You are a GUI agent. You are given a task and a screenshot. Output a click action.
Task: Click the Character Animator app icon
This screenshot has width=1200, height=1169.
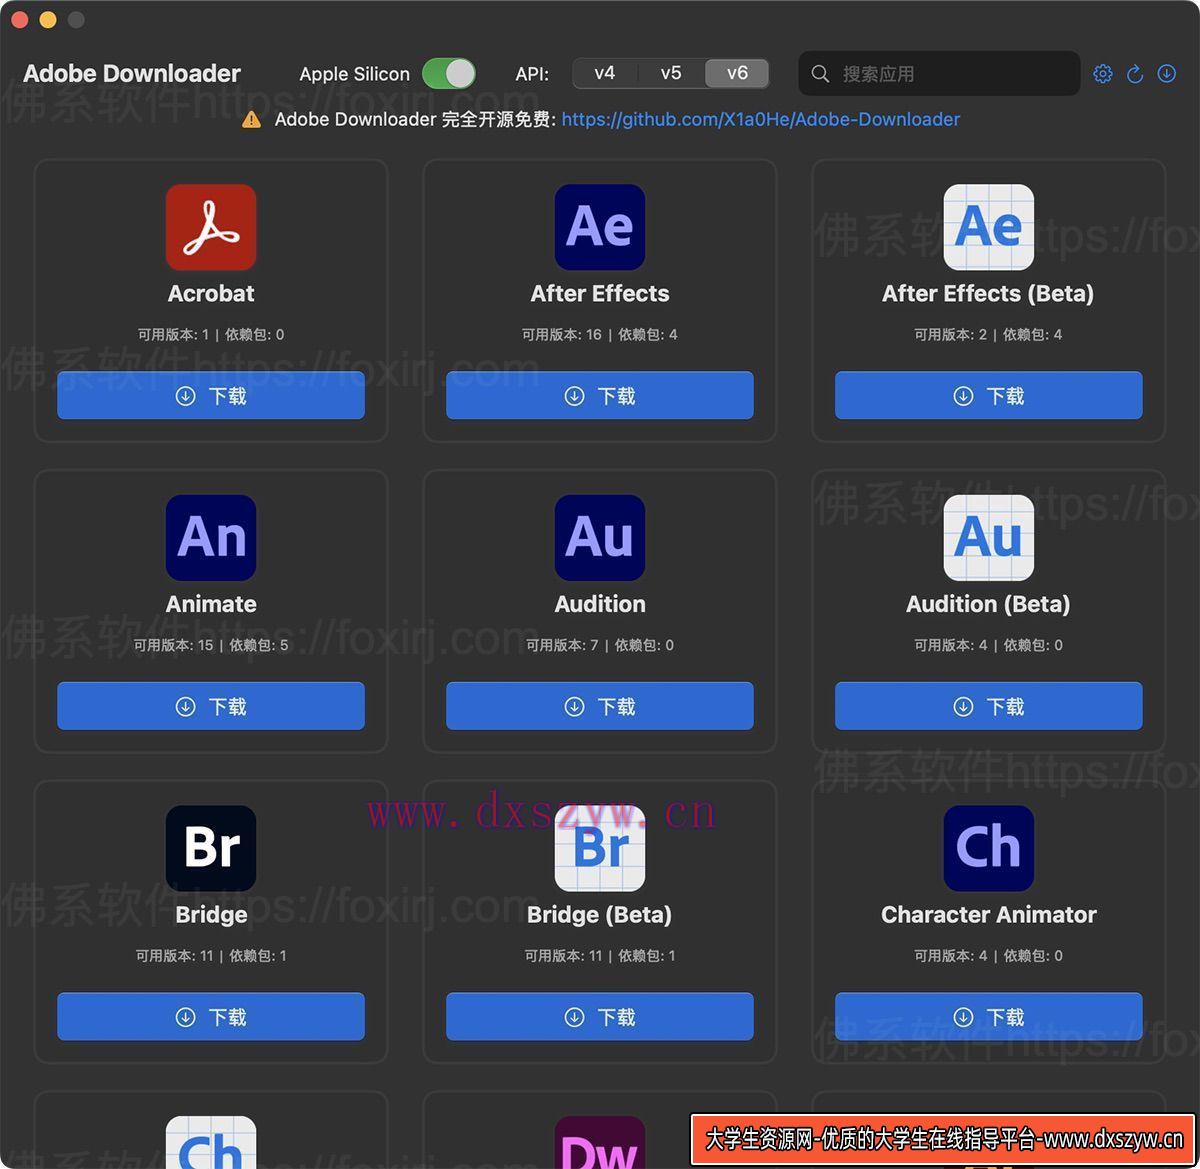coord(989,848)
